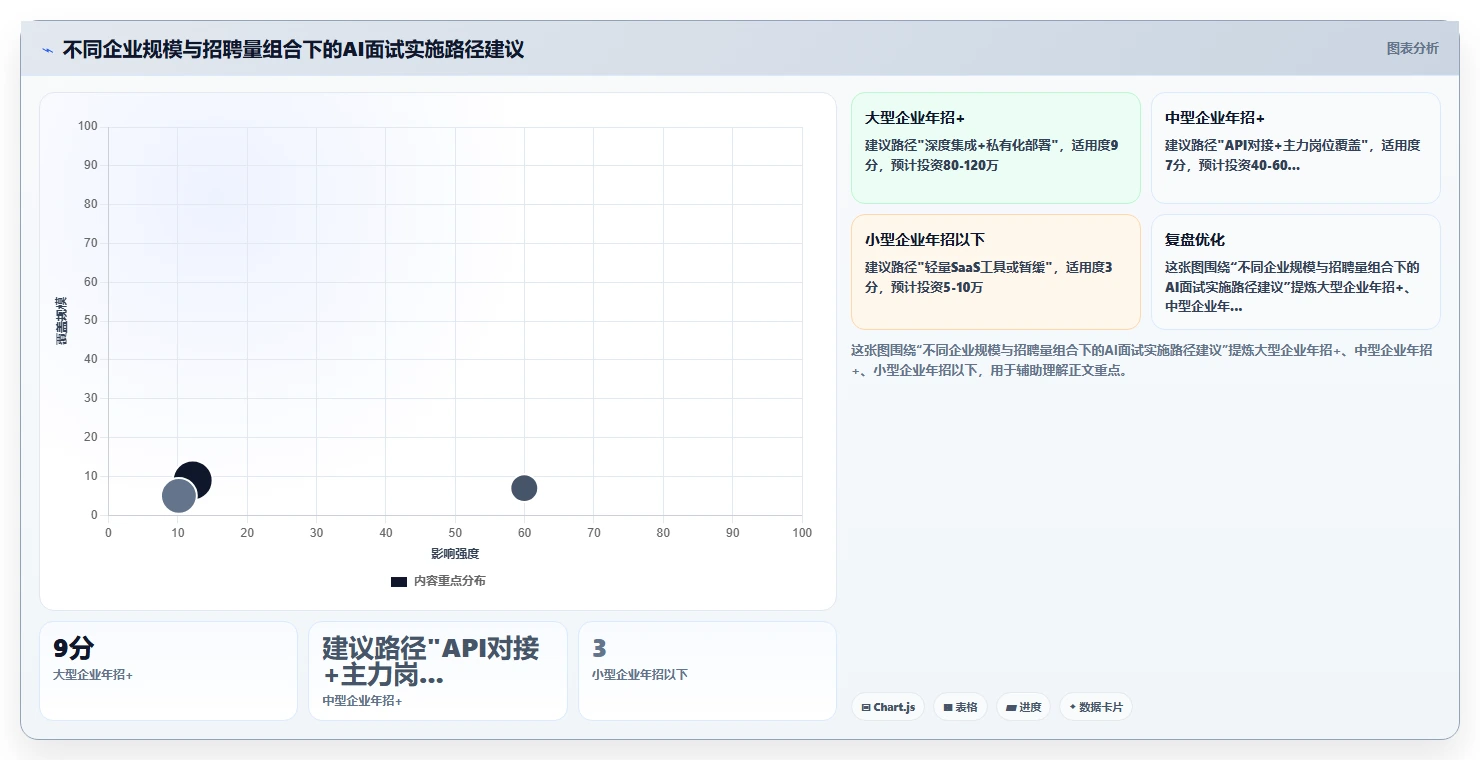Open the 复盘优化 card
1480x760 pixels.
coord(1295,272)
